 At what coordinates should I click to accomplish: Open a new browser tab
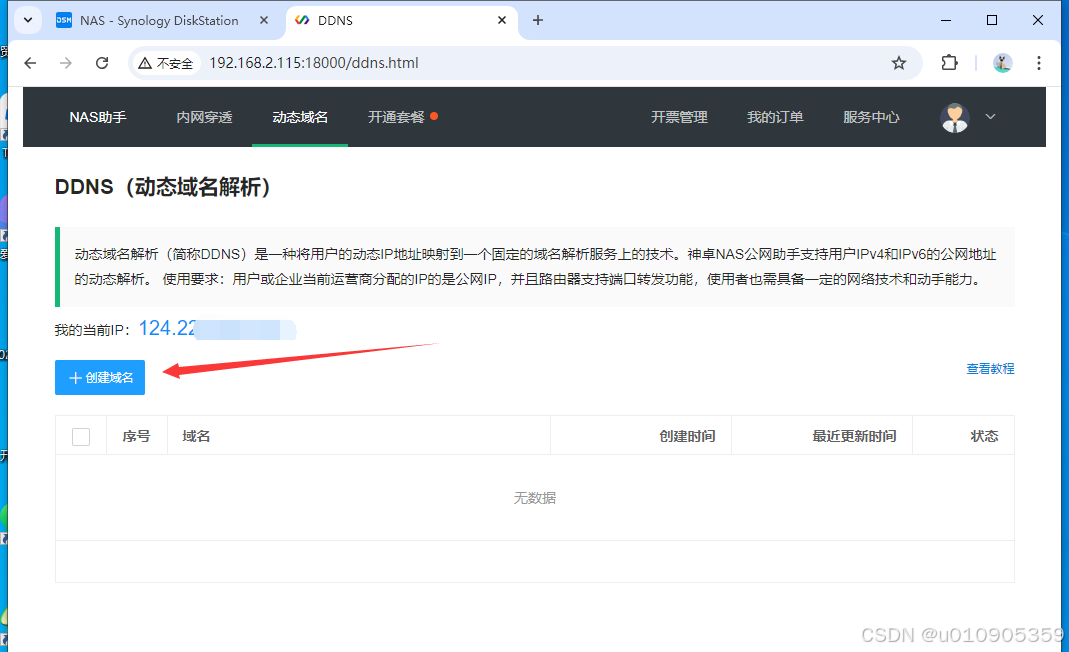(x=538, y=20)
